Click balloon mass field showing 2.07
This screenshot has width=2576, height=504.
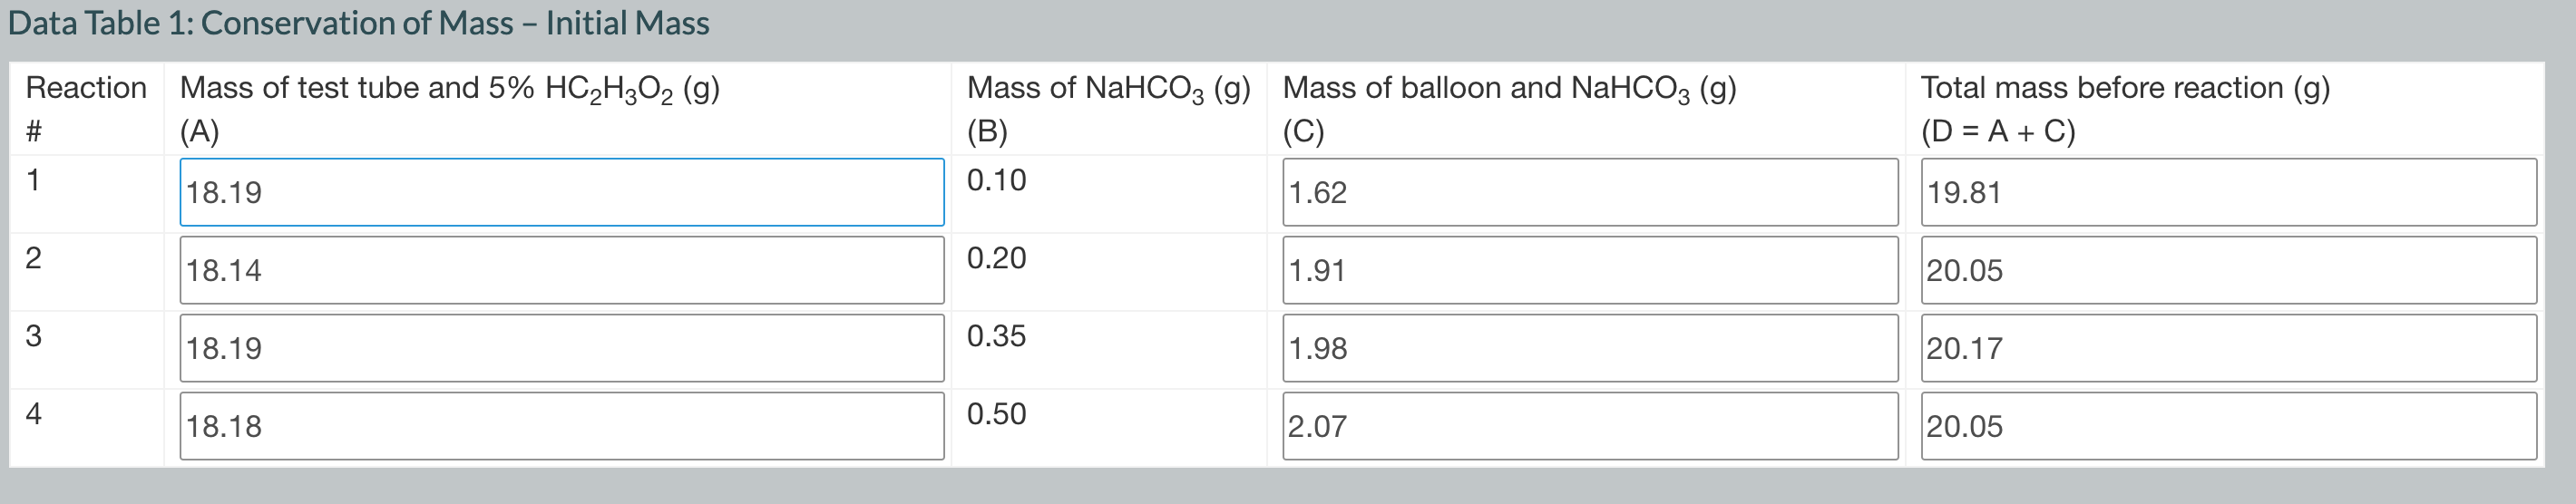click(1590, 426)
